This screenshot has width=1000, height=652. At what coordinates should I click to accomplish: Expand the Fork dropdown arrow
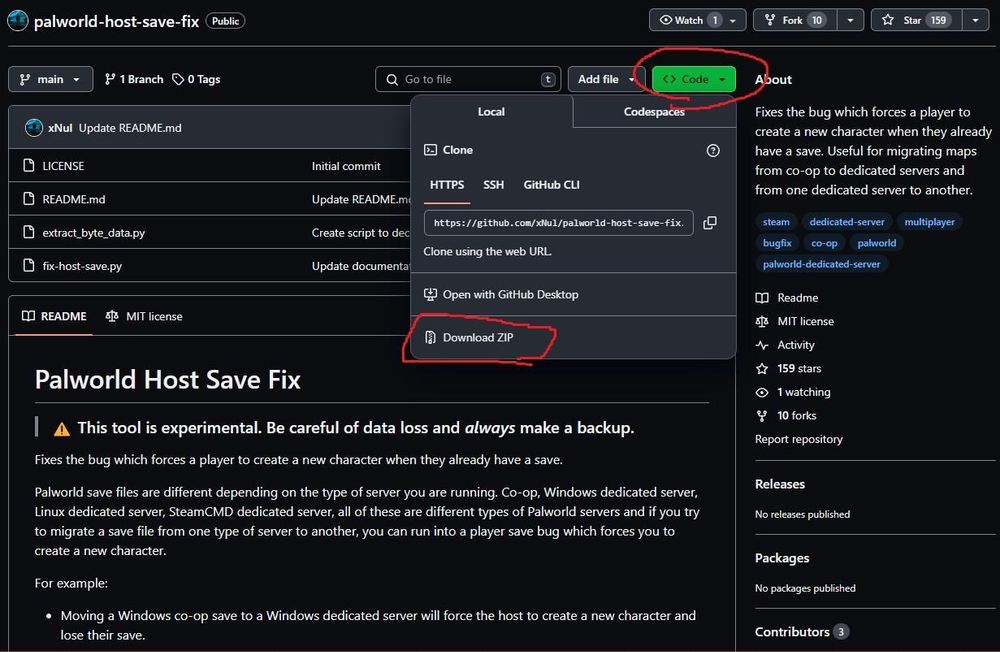point(849,20)
